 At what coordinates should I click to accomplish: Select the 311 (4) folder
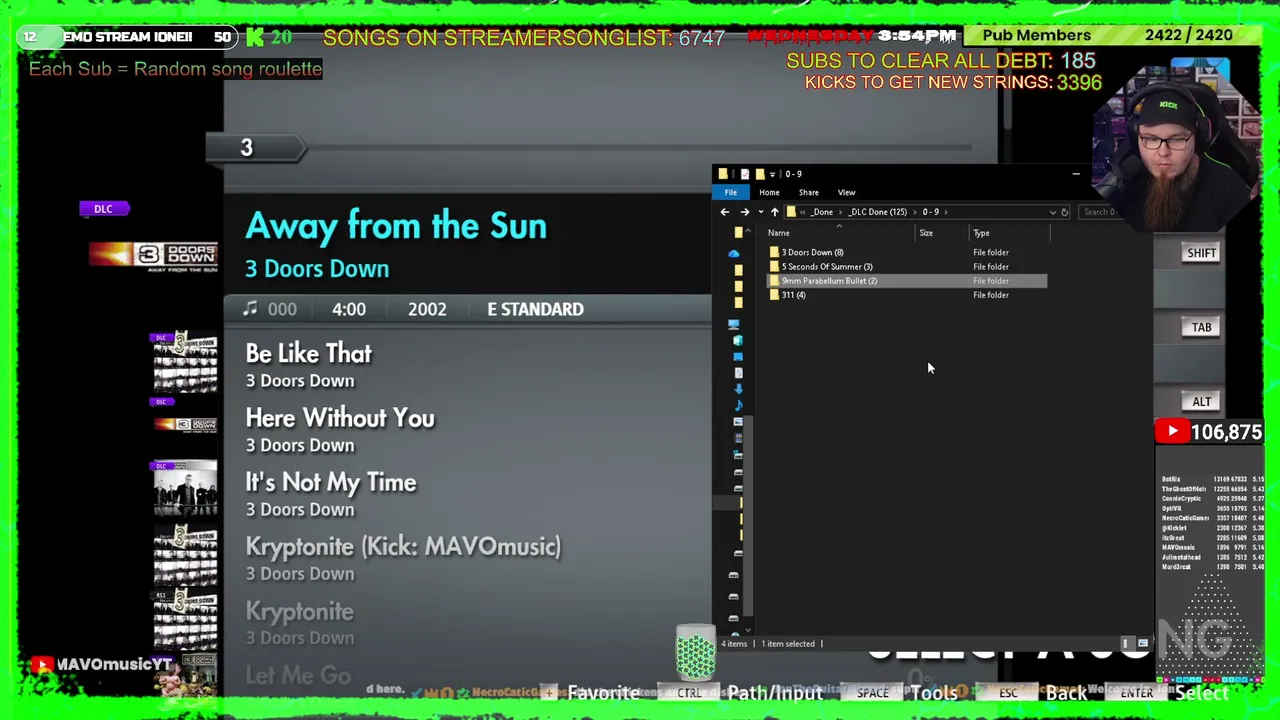click(x=907, y=295)
